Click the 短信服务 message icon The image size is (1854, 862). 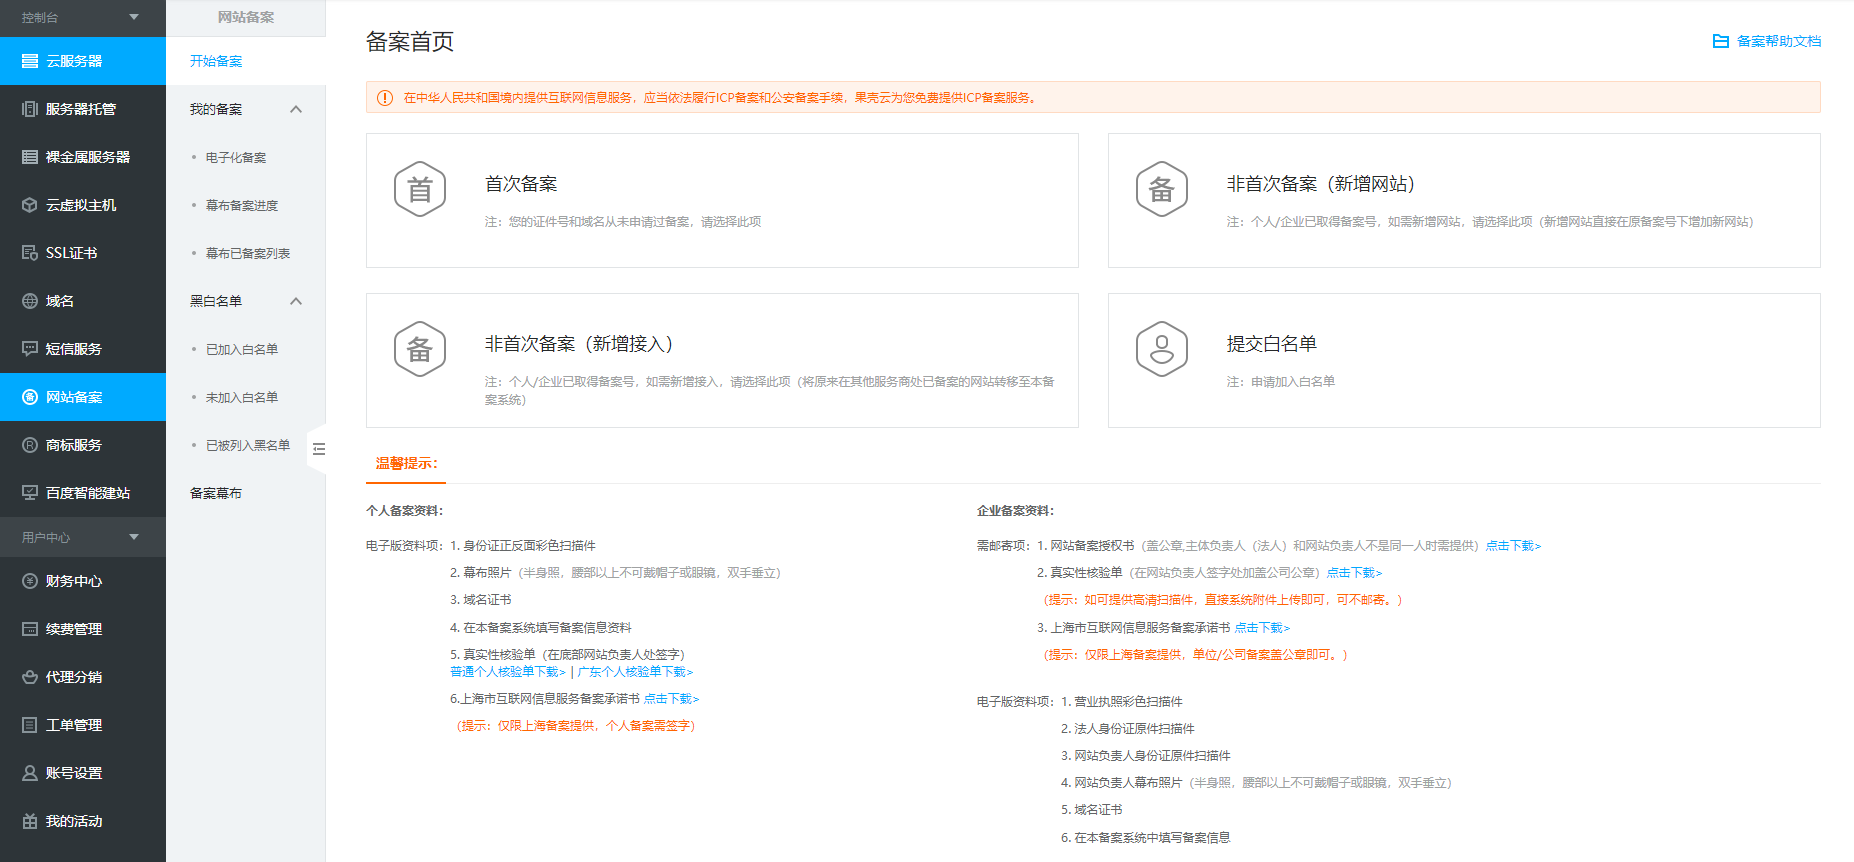(30, 349)
